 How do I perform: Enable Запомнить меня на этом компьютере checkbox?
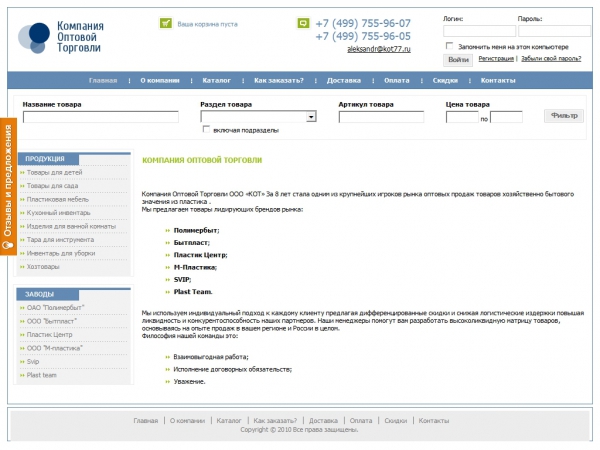(x=448, y=46)
